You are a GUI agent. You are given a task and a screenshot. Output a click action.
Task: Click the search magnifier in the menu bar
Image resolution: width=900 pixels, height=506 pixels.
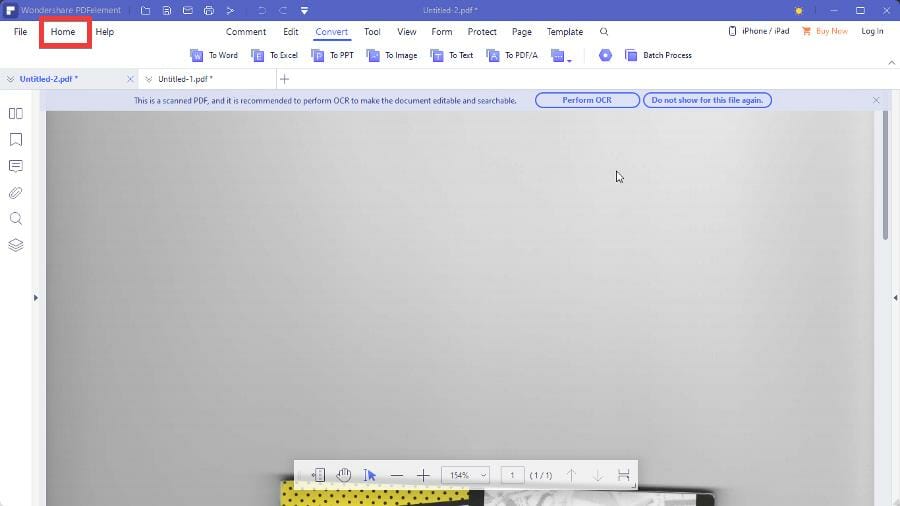604,32
